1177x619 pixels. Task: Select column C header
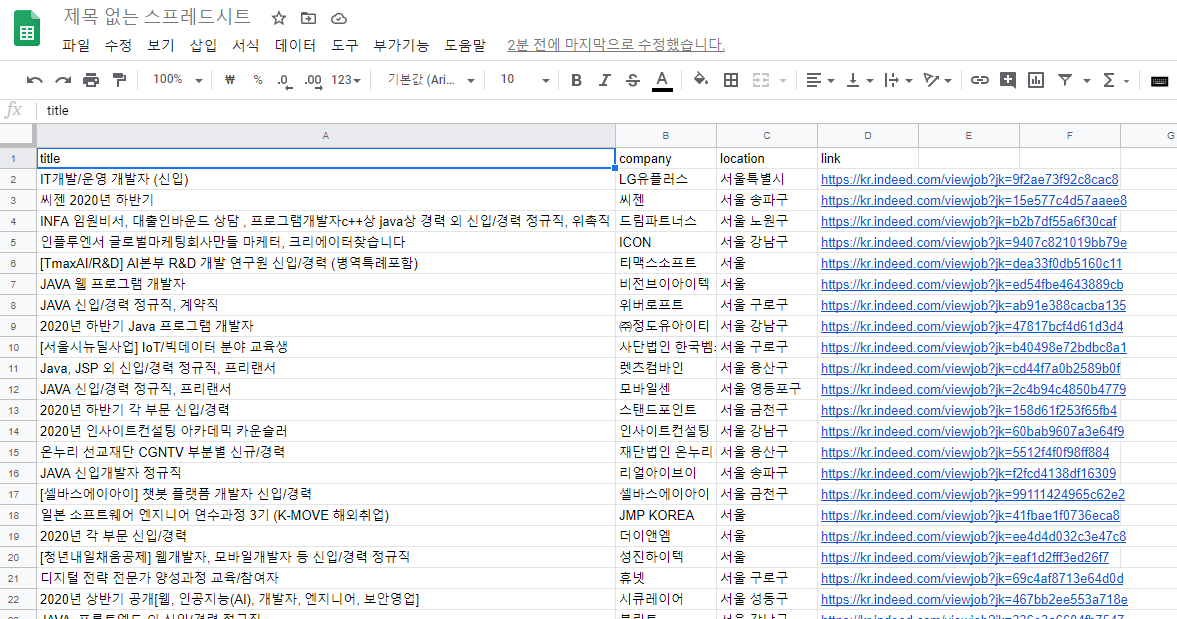[x=766, y=136]
